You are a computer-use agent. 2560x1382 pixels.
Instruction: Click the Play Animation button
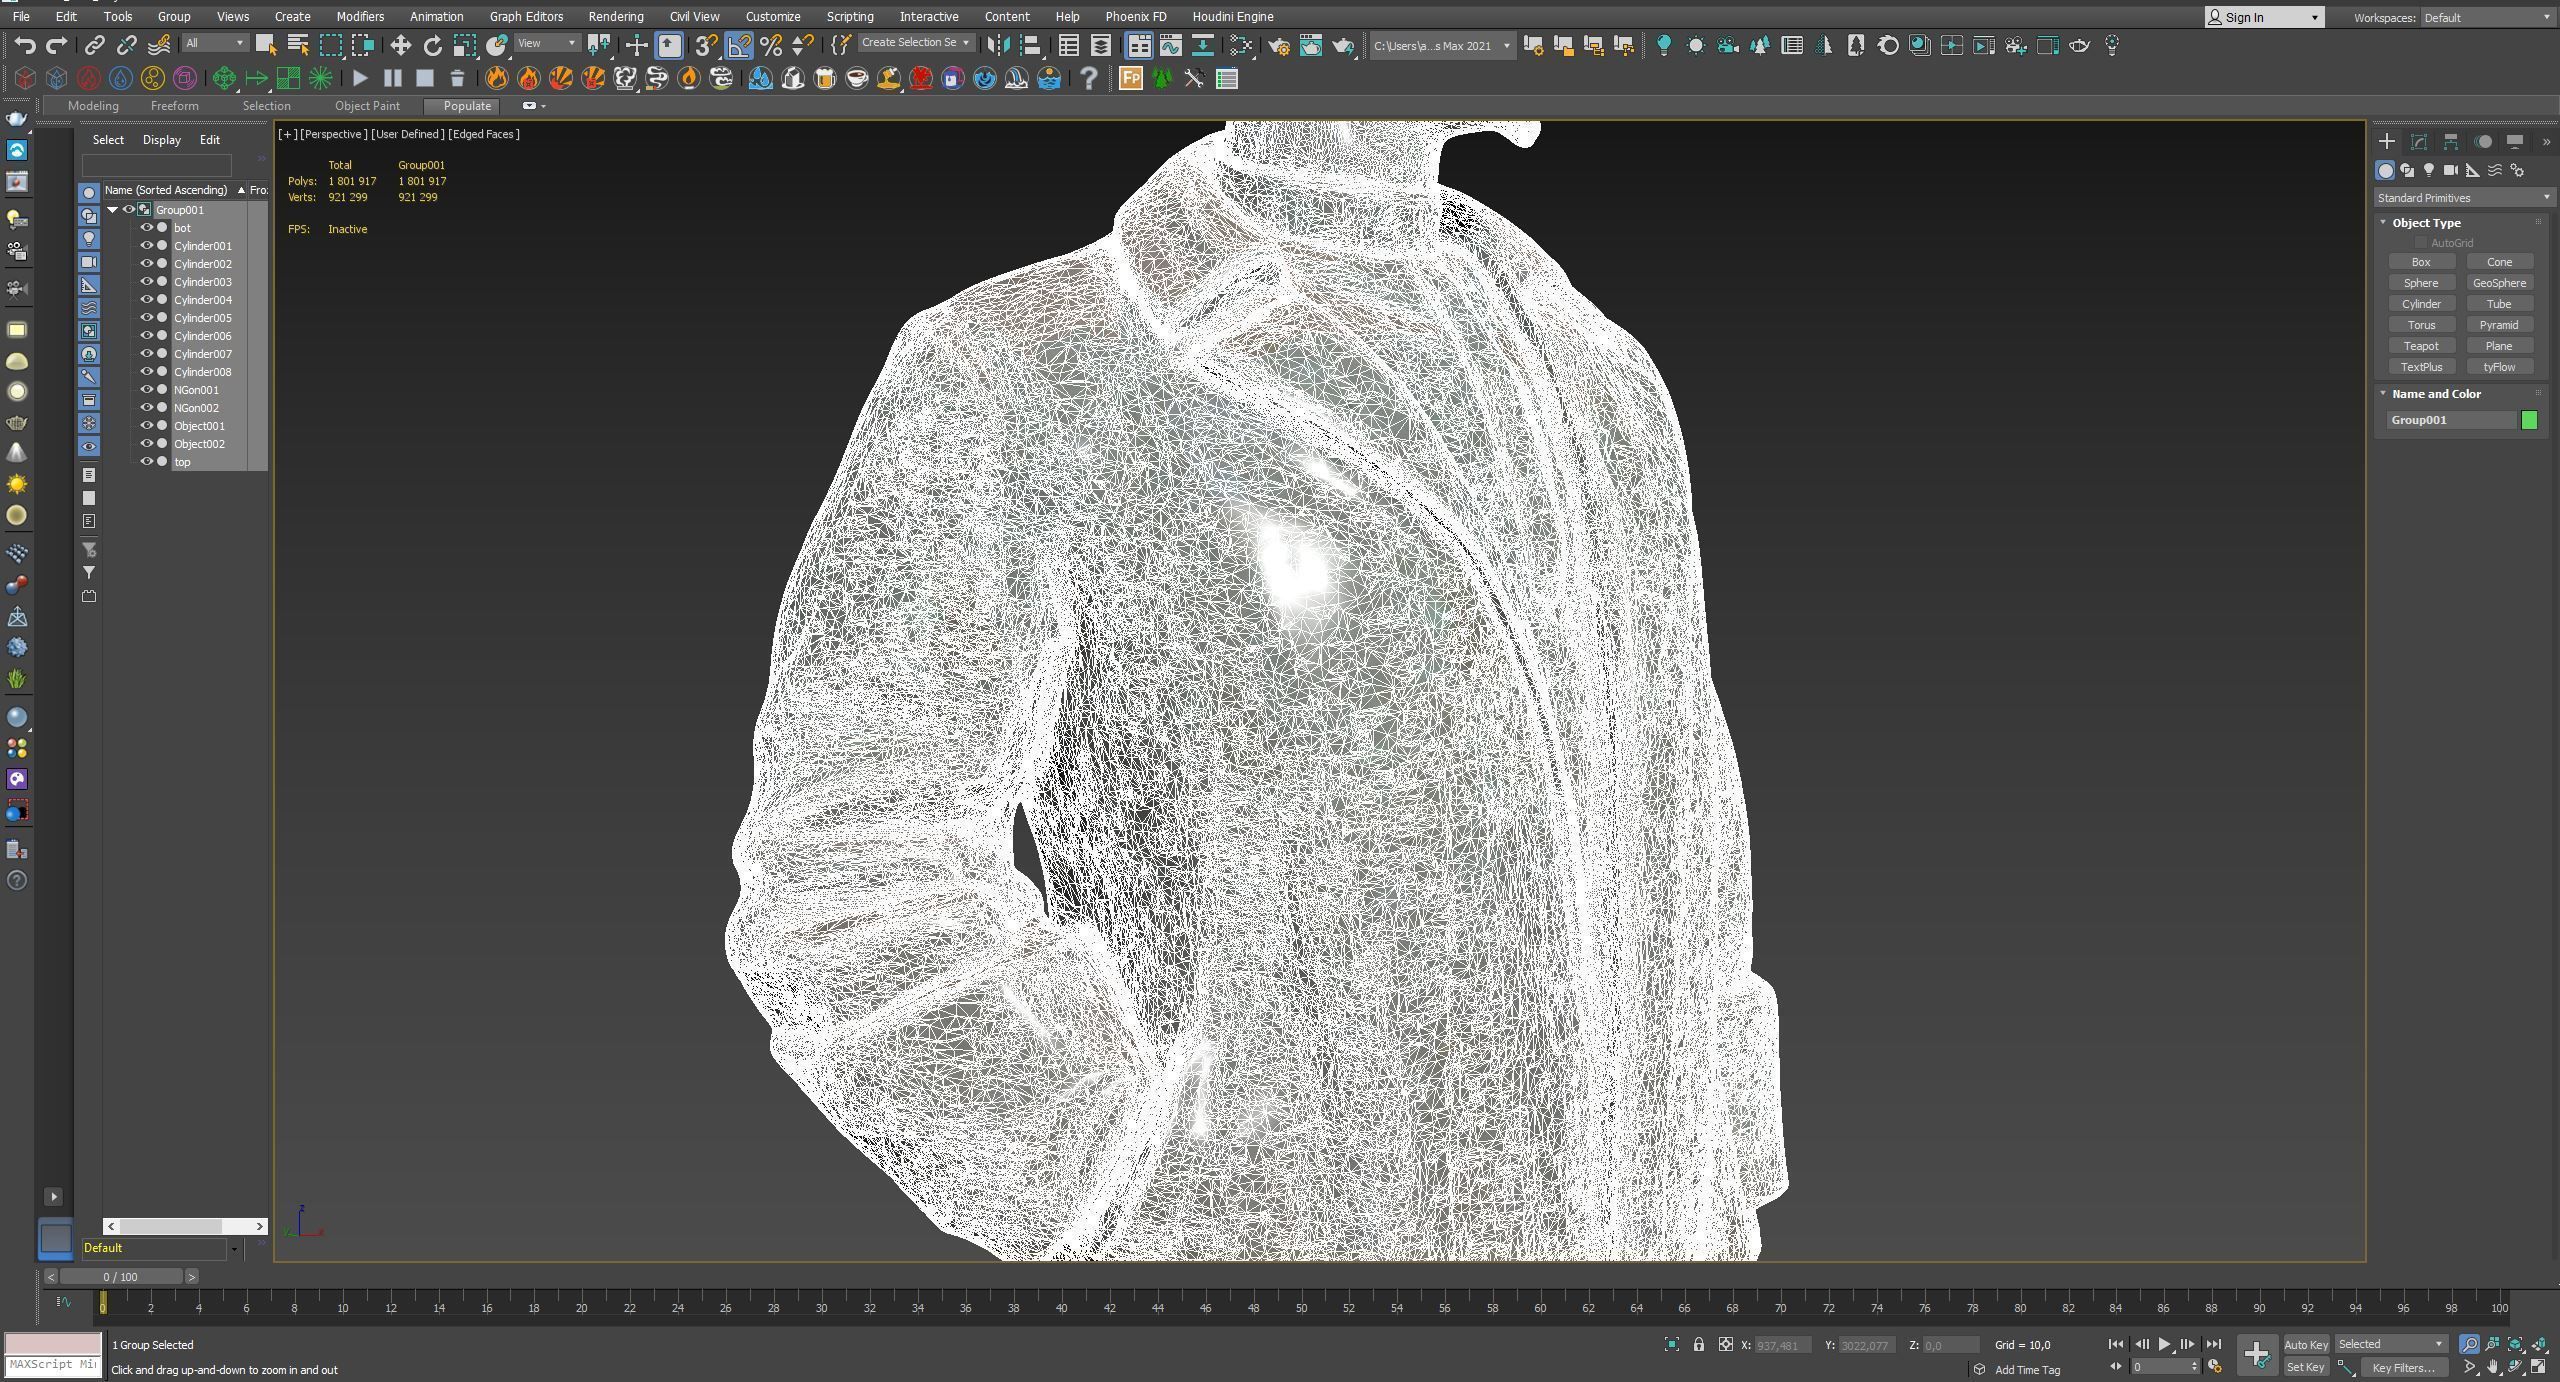point(2164,1345)
